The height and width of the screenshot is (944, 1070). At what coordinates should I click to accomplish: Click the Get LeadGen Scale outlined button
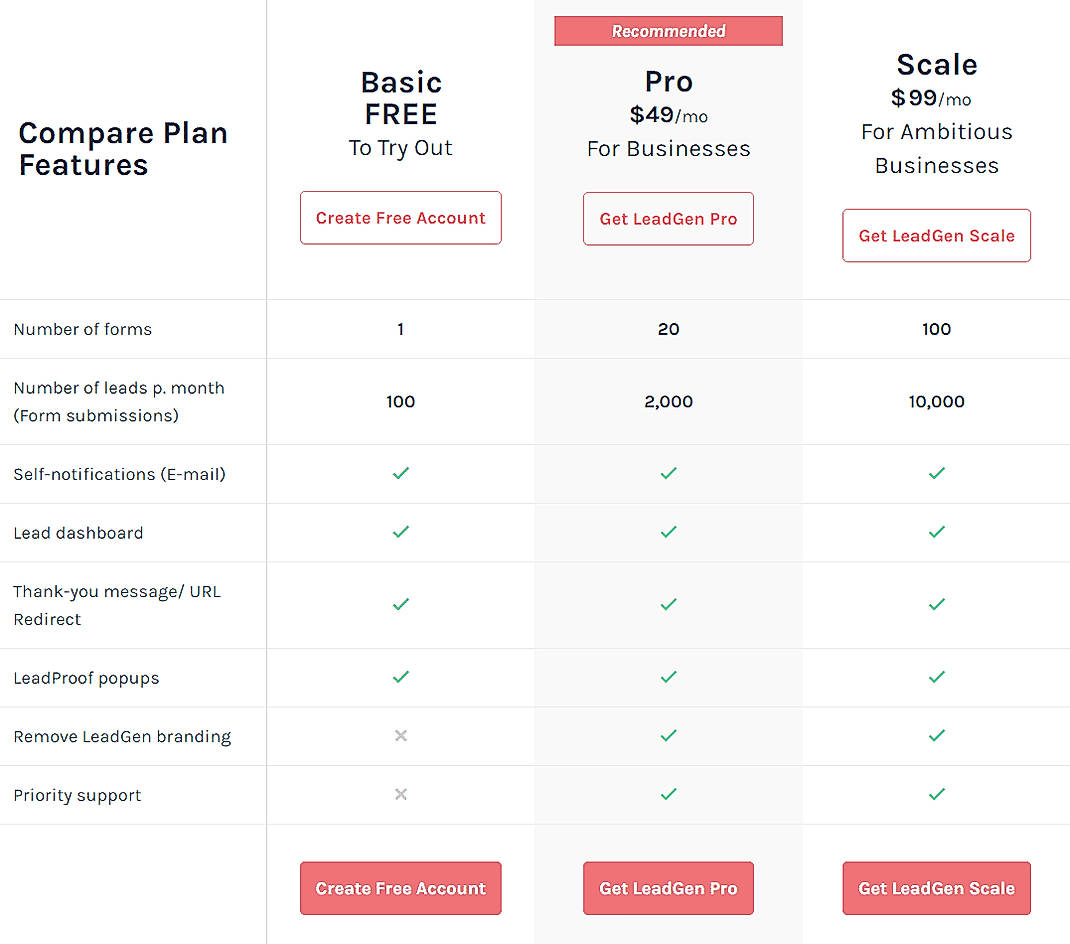click(x=936, y=235)
